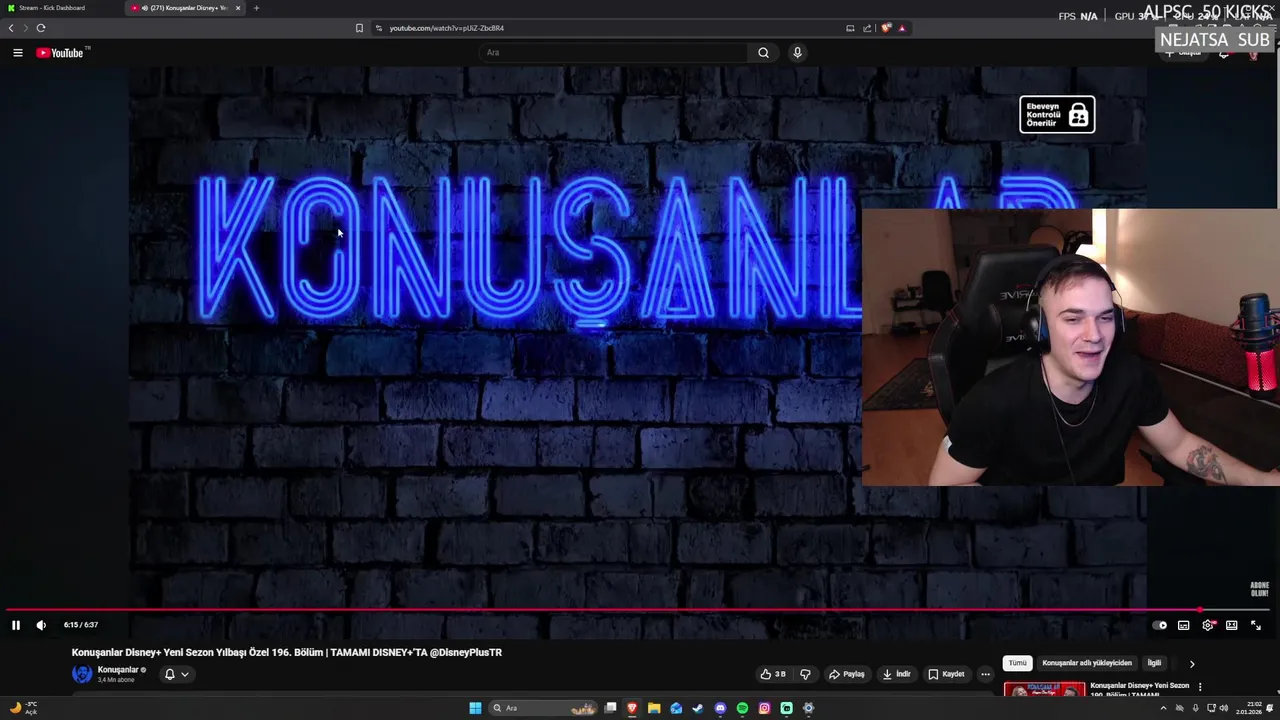
Task: Open the Windows Start menu
Action: tap(475, 708)
